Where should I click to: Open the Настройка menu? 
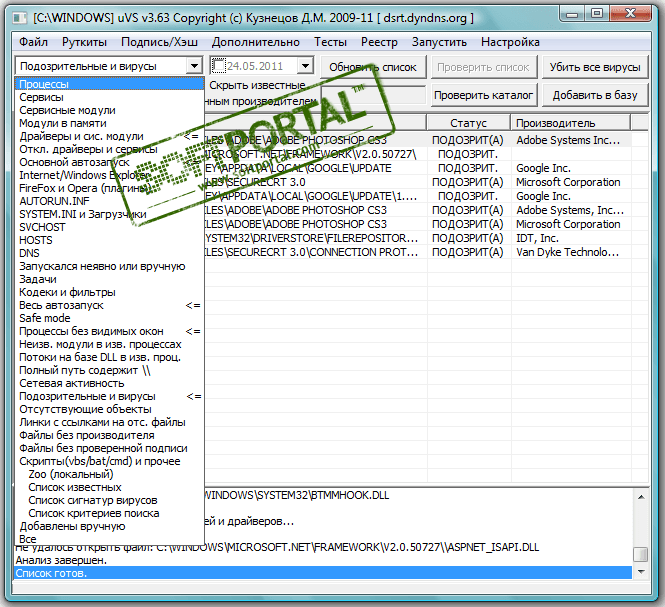tap(510, 42)
